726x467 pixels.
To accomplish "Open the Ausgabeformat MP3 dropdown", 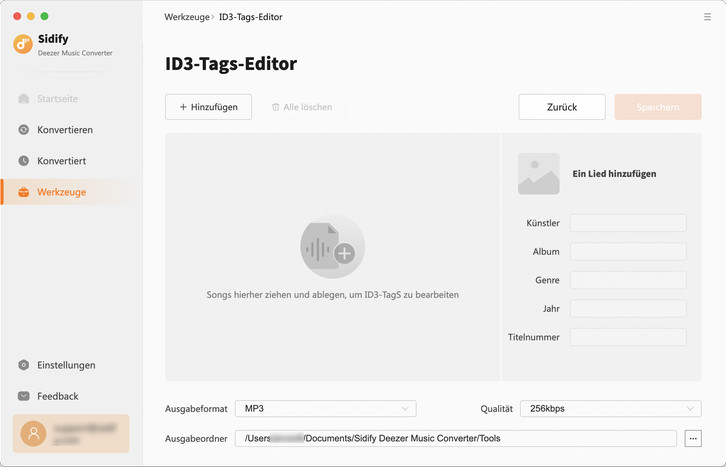I will 325,409.
